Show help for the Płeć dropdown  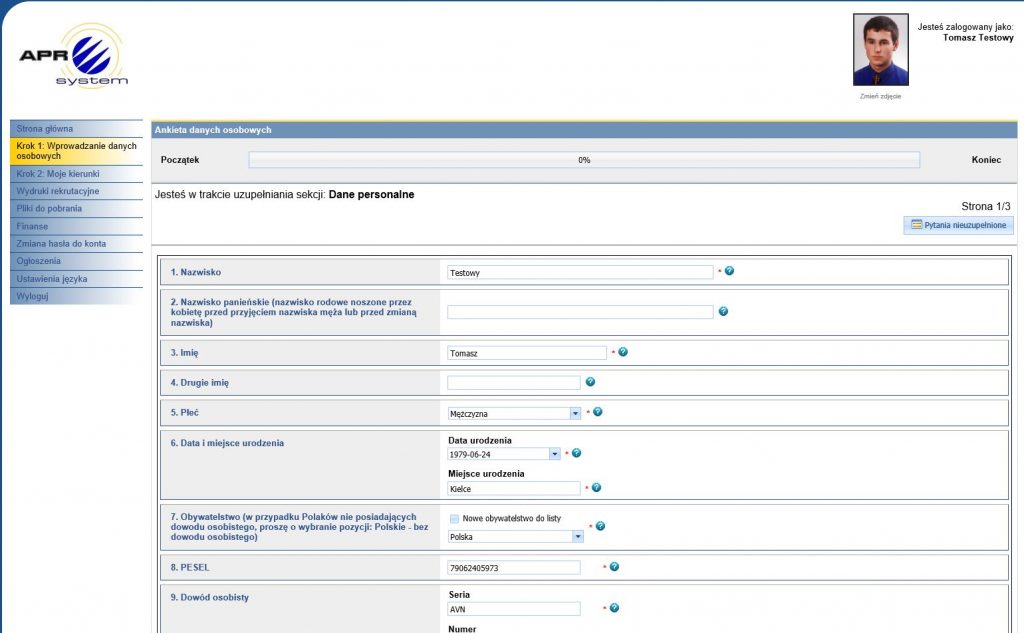click(598, 412)
